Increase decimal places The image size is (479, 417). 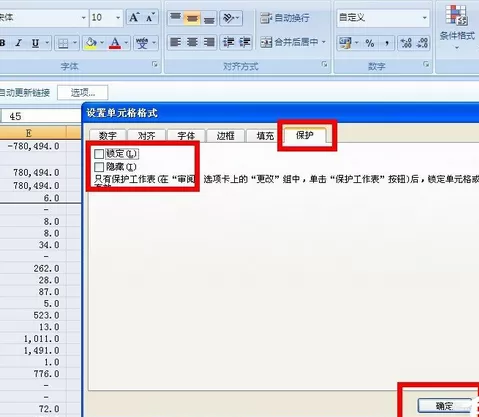click(x=406, y=43)
